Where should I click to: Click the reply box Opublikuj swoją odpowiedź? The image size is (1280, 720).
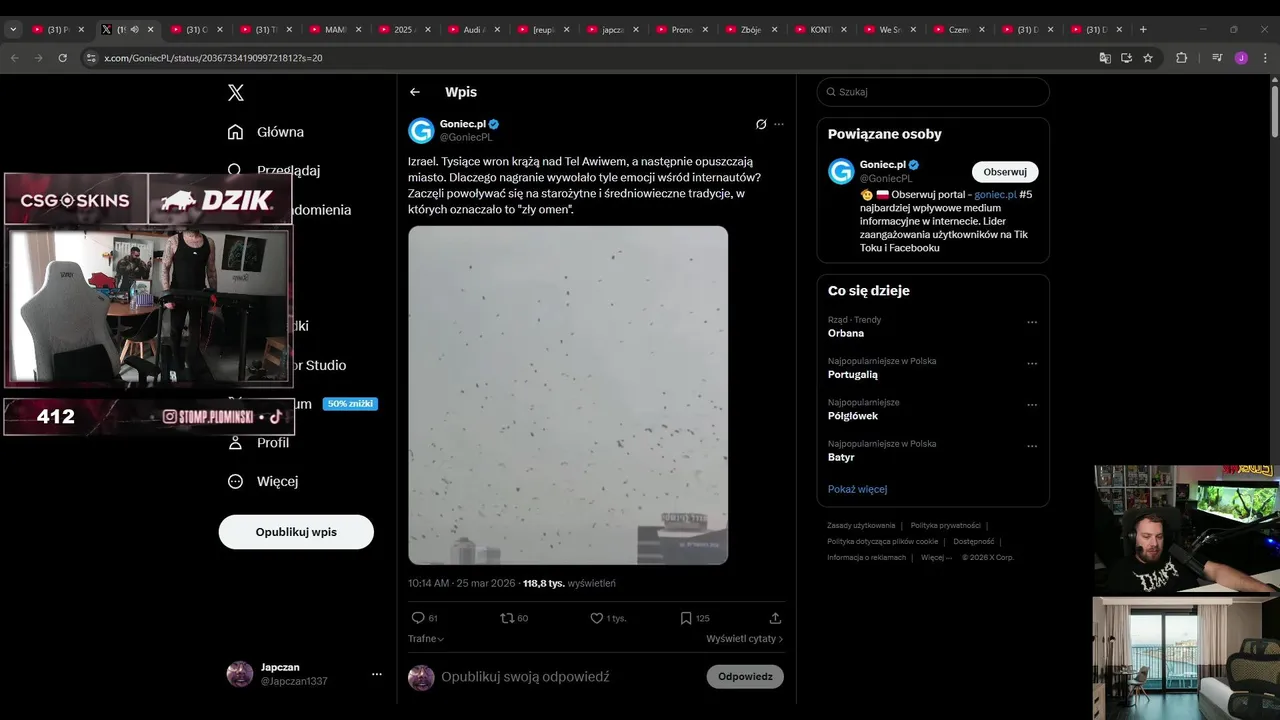(570, 677)
